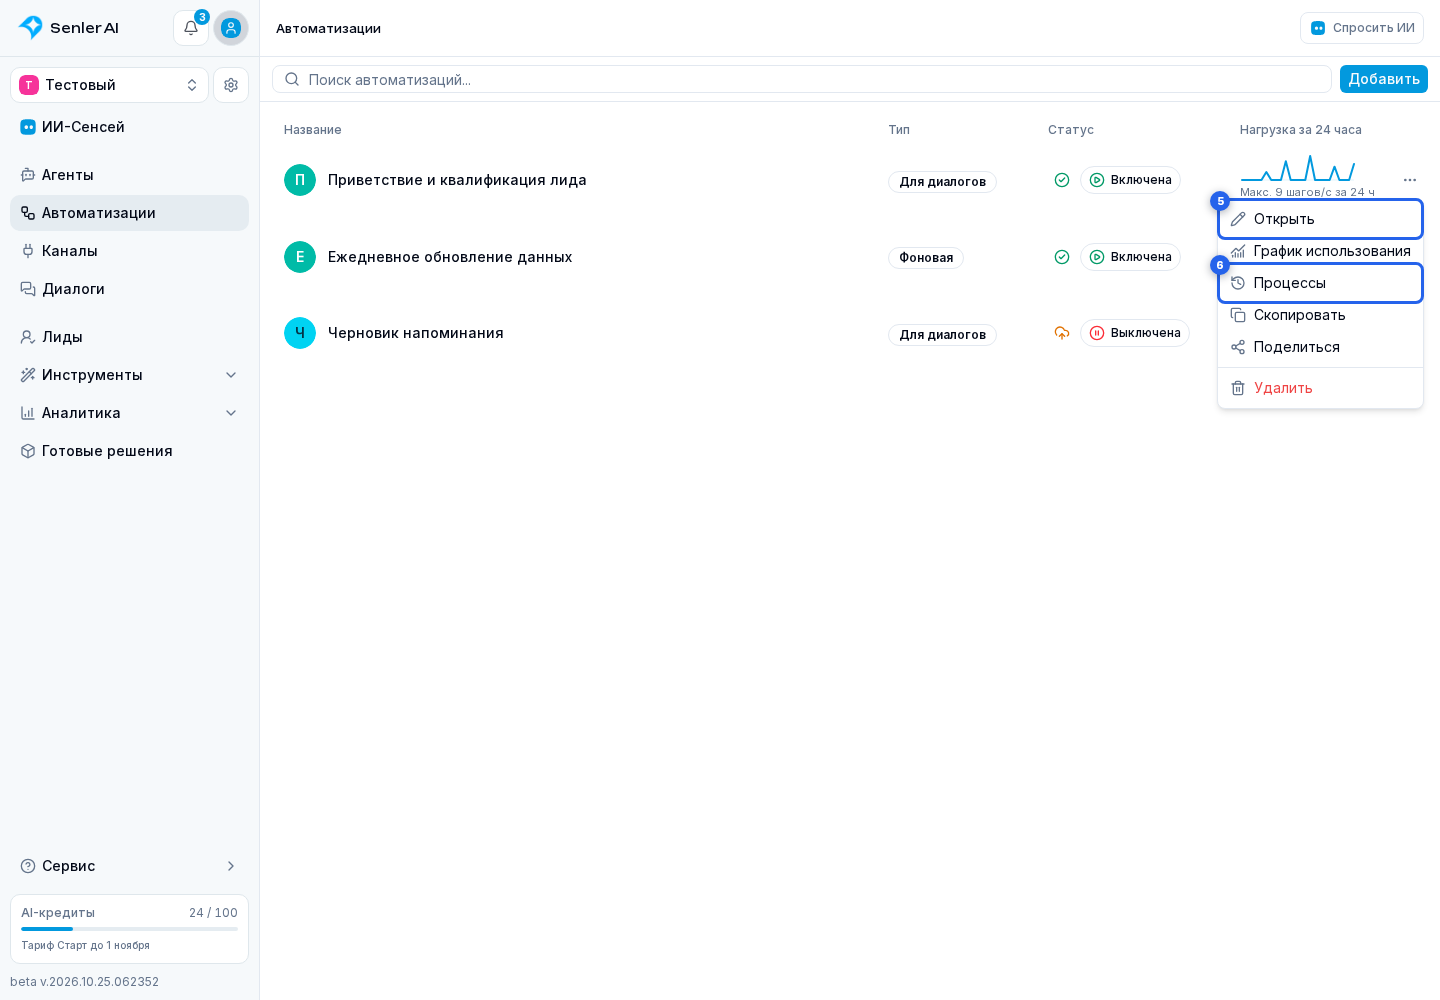Click the AI-кредиты progress bar
This screenshot has height=1000, width=1440.
129,929
